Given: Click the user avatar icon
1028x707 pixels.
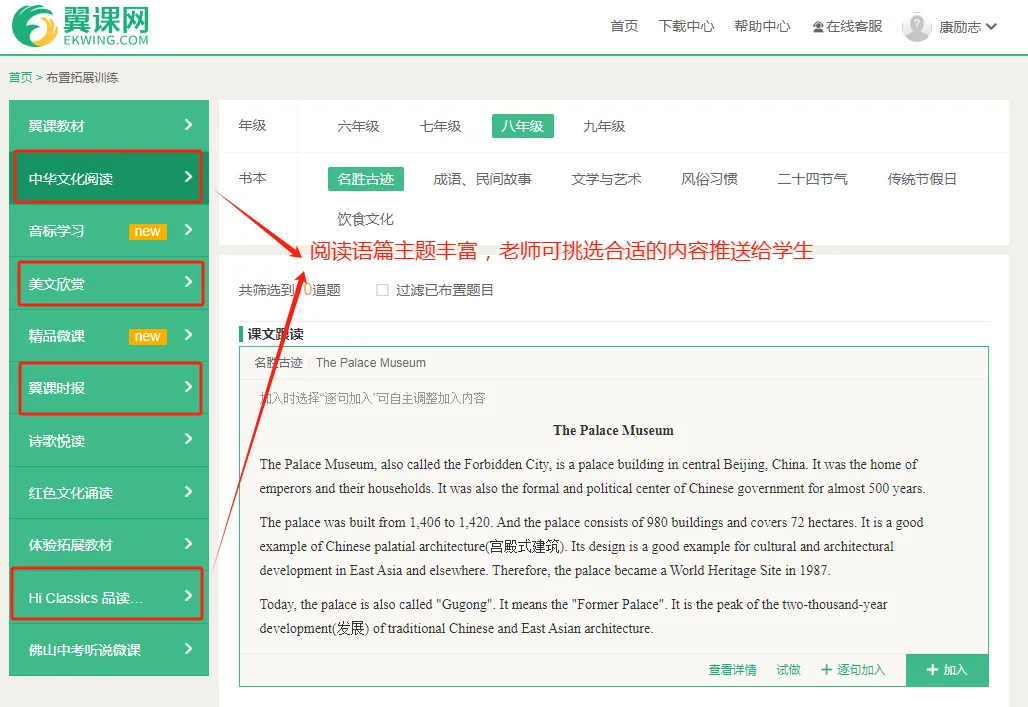Looking at the screenshot, I should (x=916, y=27).
